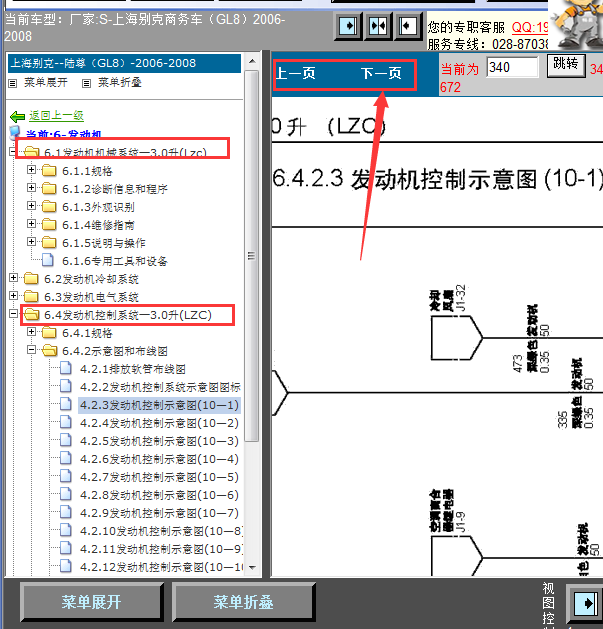
Task: Click folder icon of 6.3发动机电气系统
Action: tap(31, 296)
